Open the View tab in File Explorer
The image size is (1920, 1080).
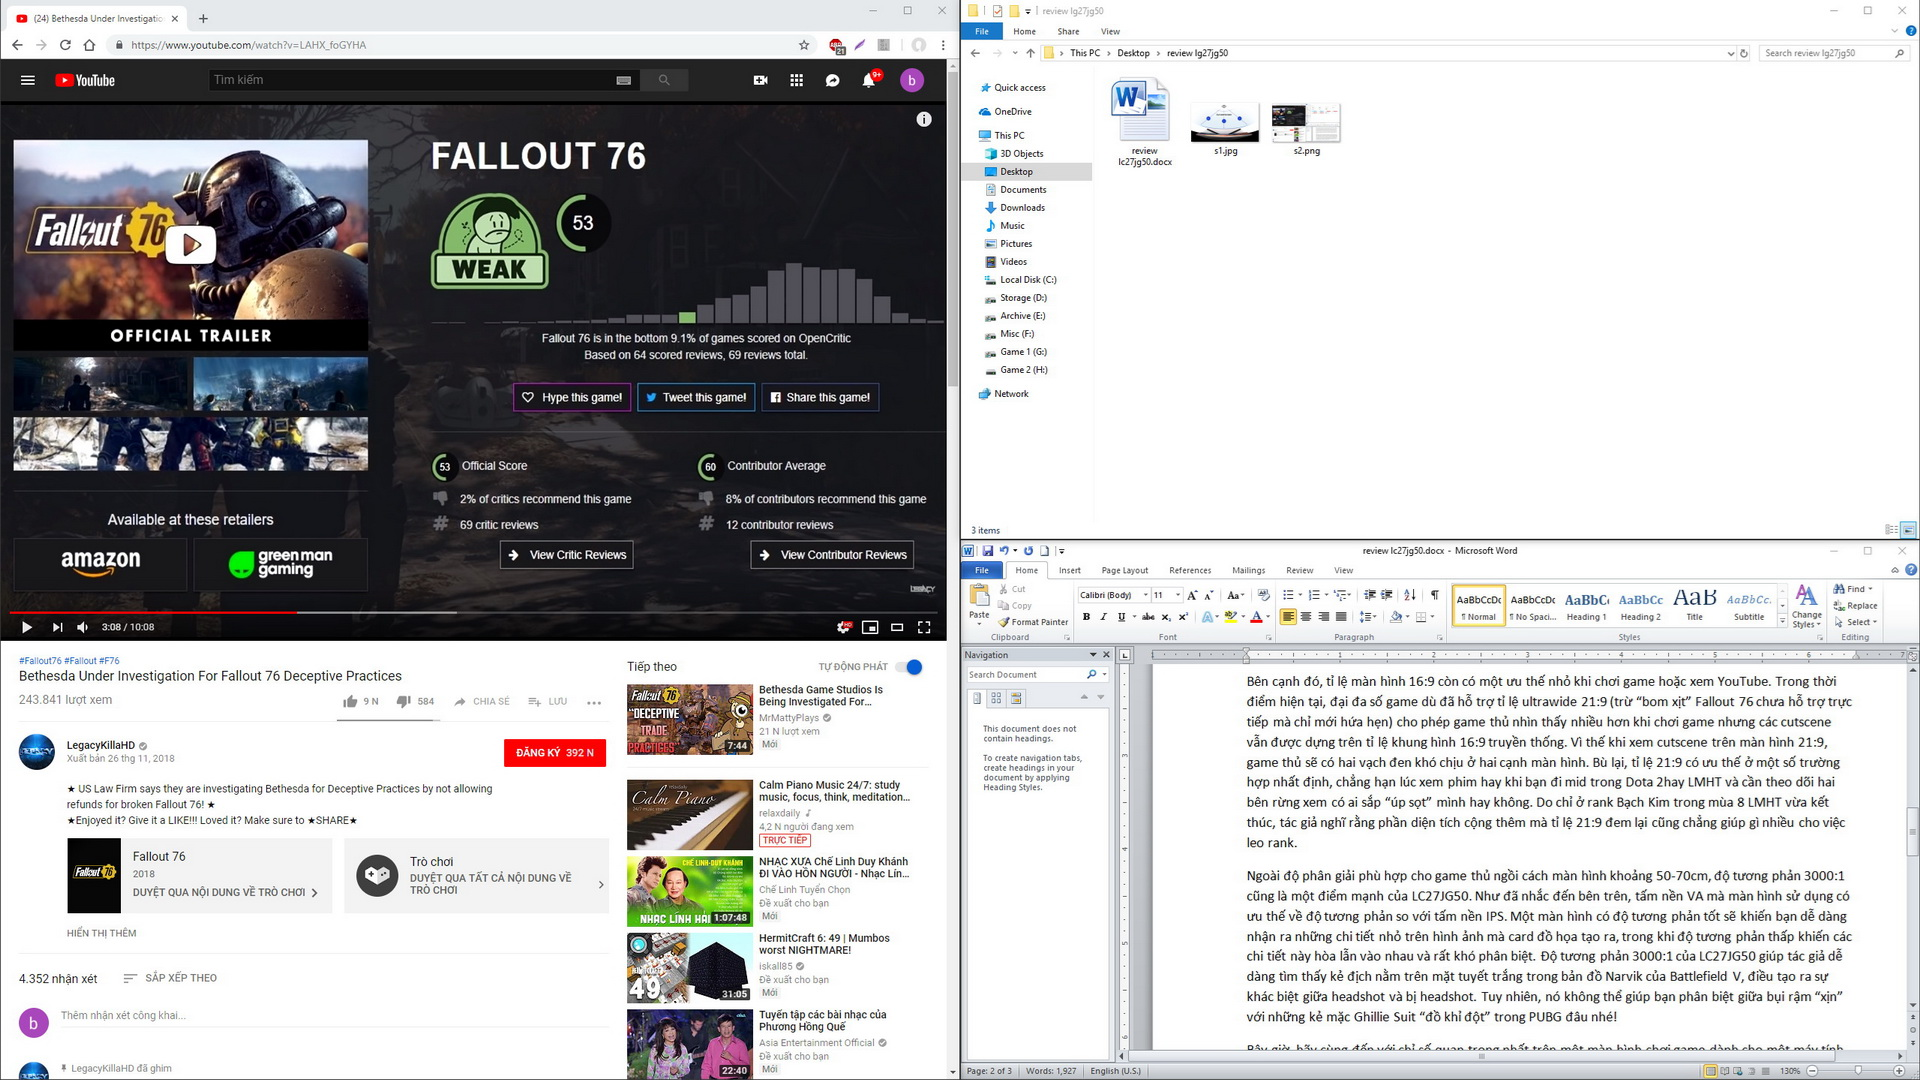coord(1110,31)
